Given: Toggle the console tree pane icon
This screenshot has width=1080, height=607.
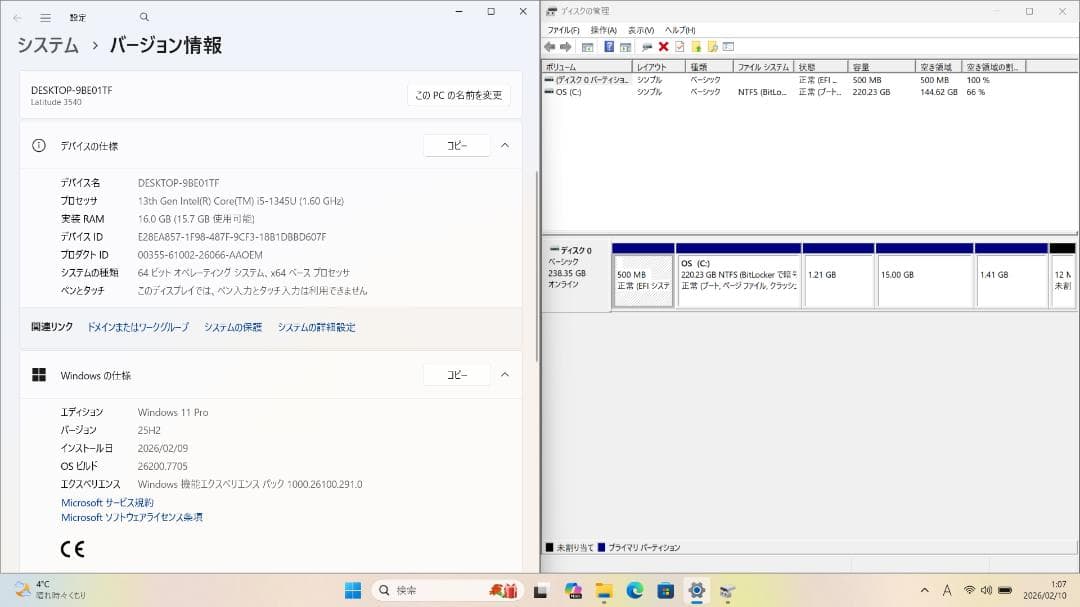Looking at the screenshot, I should 588,46.
